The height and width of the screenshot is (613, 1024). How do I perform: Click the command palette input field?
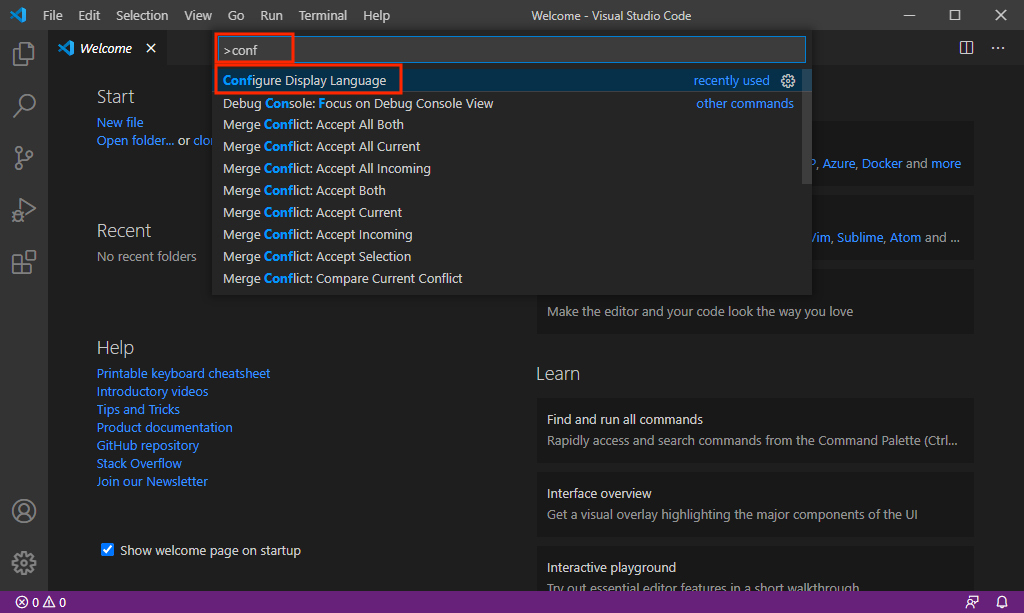pos(511,50)
